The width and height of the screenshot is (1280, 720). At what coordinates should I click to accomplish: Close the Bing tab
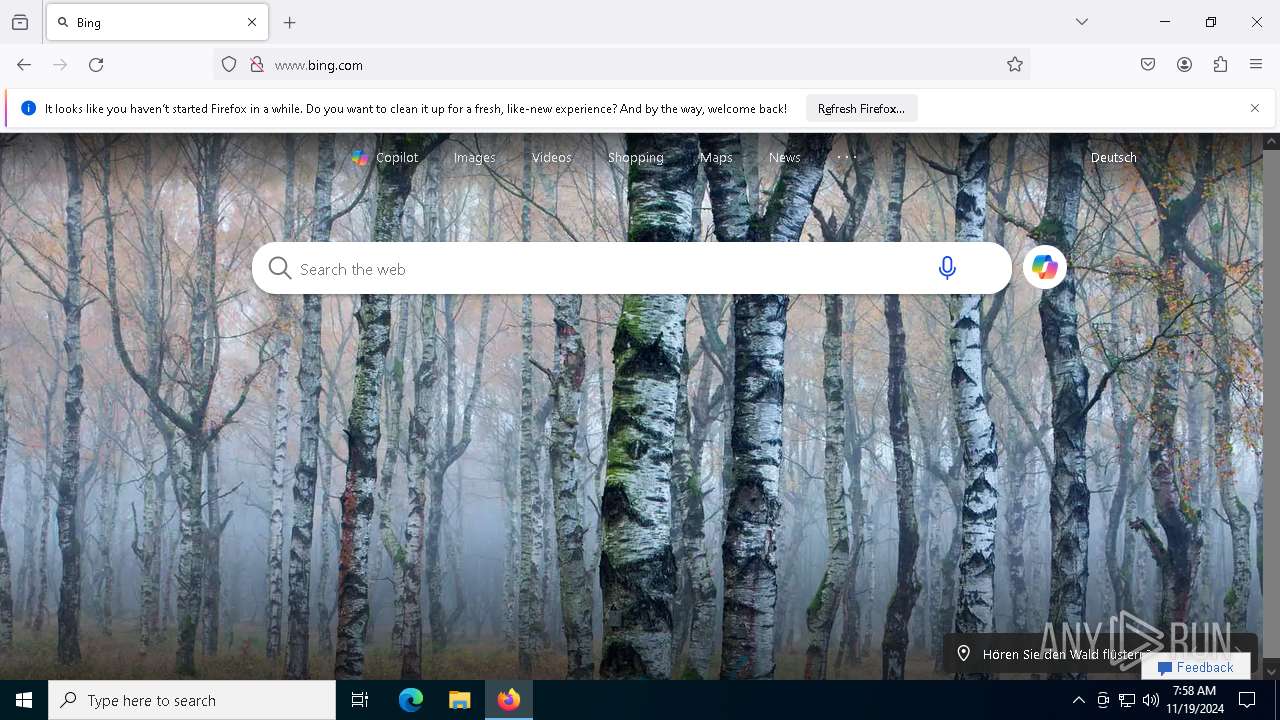pos(252,22)
